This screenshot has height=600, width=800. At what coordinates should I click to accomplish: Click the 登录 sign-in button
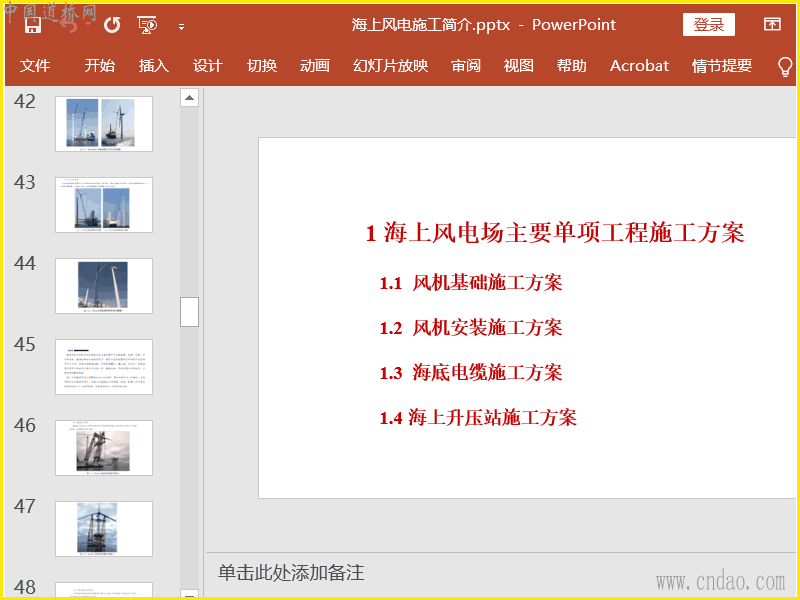[709, 24]
